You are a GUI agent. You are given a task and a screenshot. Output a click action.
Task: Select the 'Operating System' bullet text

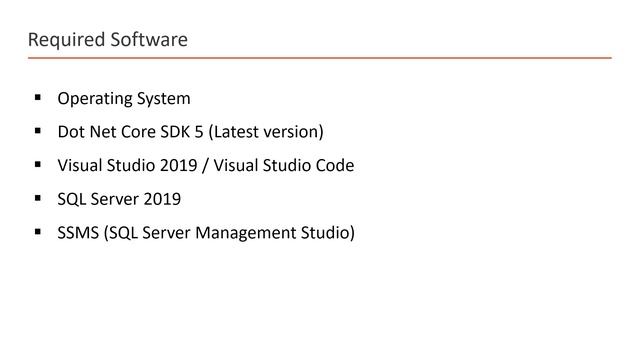[124, 99]
